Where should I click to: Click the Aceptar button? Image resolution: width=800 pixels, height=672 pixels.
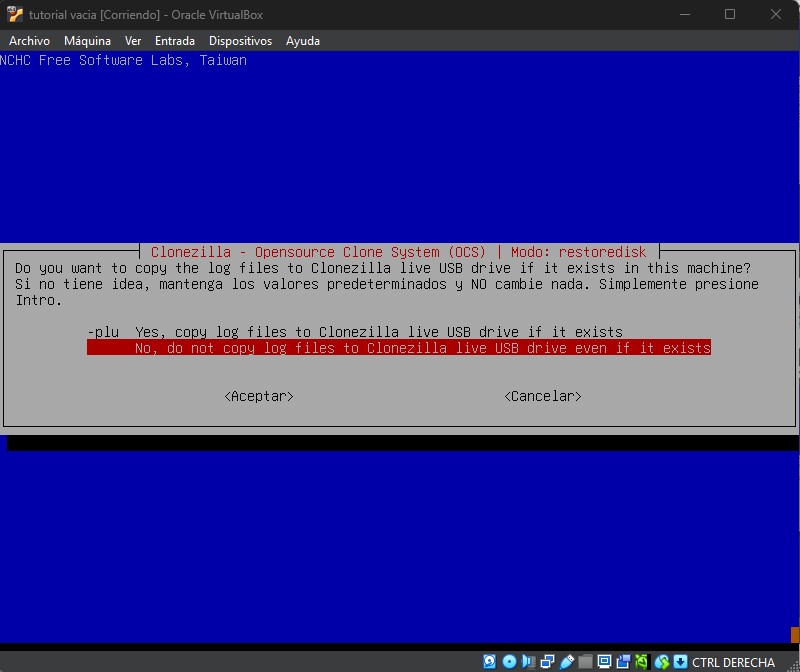[x=259, y=396]
